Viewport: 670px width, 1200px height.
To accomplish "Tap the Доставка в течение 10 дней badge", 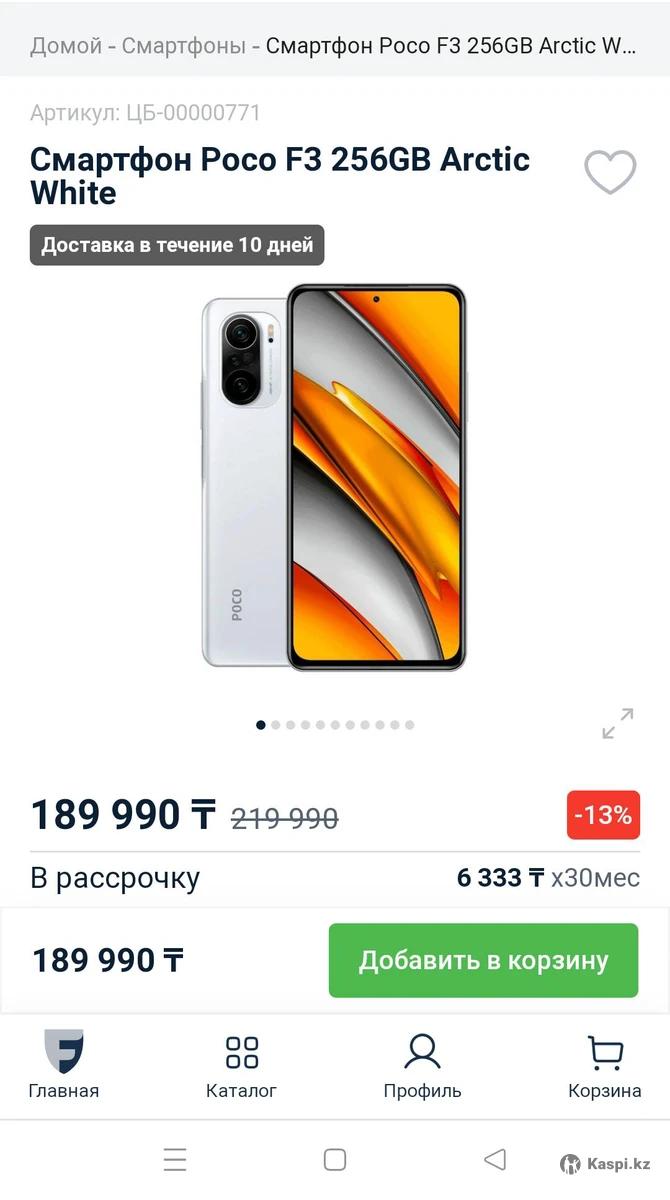I will (x=177, y=245).
